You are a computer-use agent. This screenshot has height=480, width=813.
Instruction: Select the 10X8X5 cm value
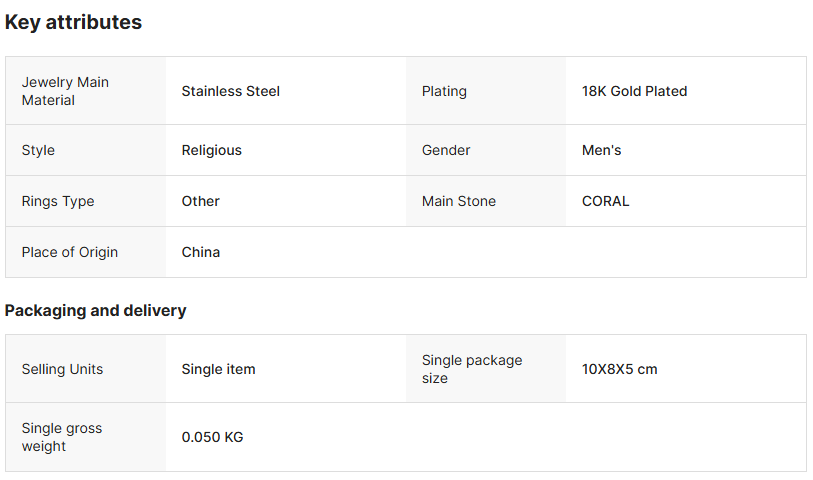click(x=619, y=369)
